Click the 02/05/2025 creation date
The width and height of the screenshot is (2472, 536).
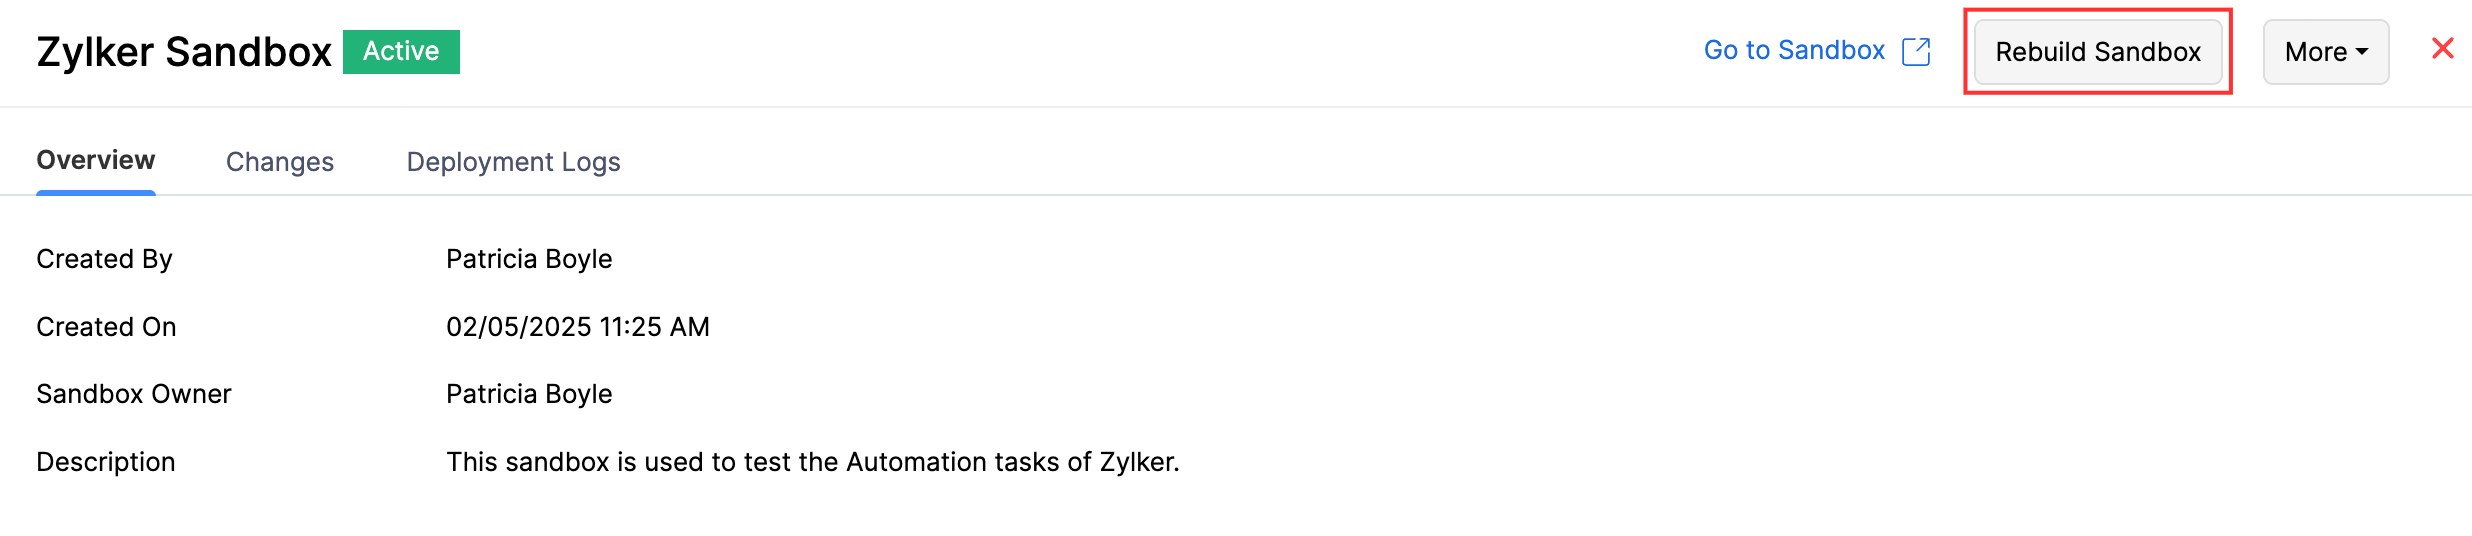coord(518,327)
